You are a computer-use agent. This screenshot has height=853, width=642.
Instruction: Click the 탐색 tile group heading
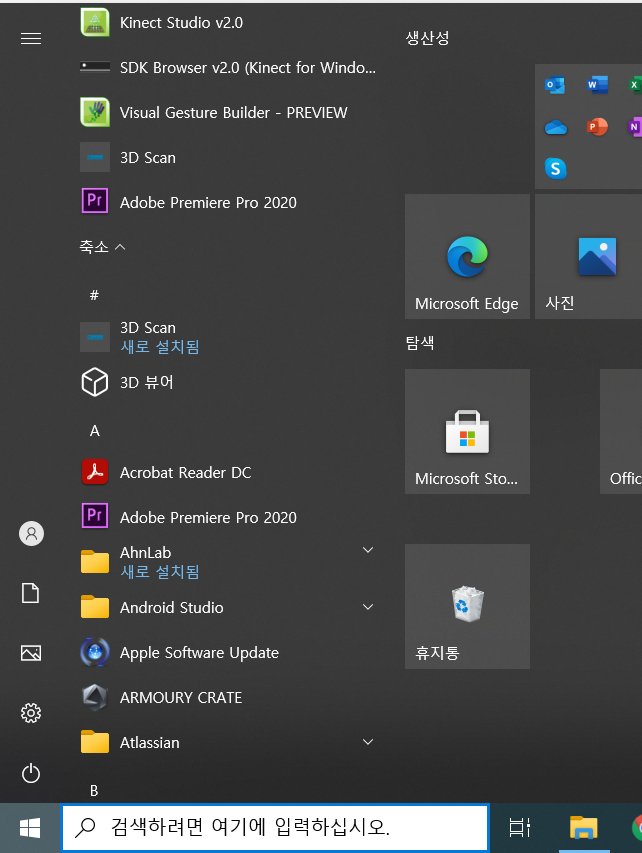(419, 343)
